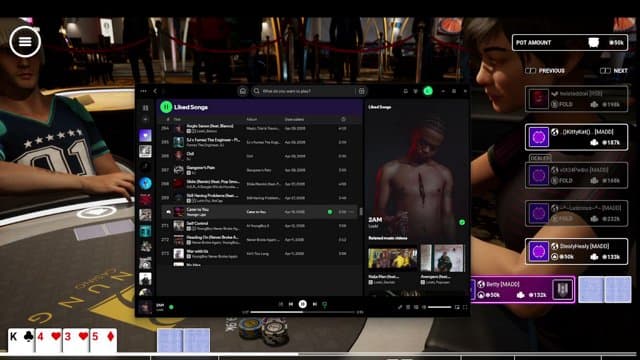
Task: Sort by the Date added column header
Action: 294,119
